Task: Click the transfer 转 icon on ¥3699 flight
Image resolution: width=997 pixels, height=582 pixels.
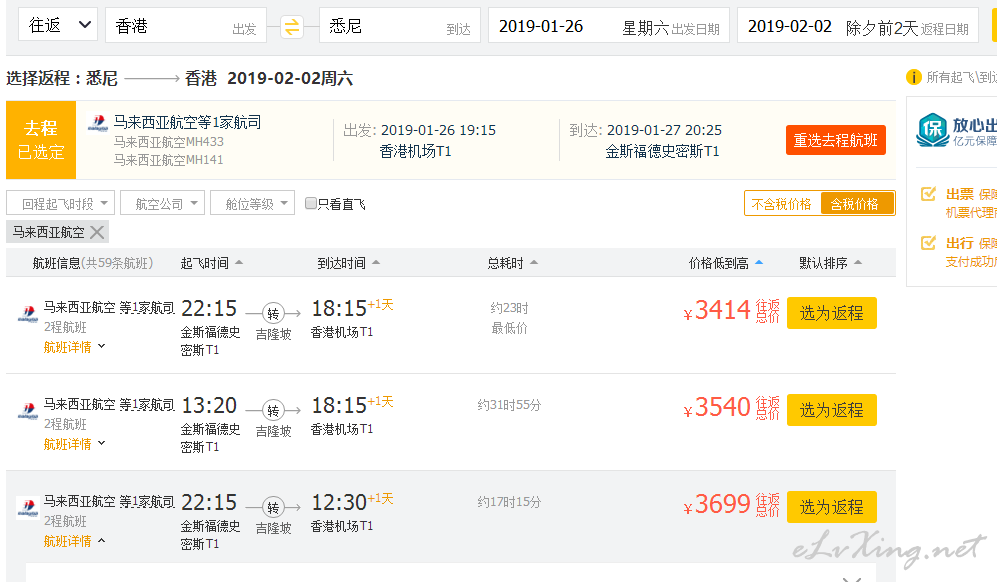Action: click(x=273, y=508)
